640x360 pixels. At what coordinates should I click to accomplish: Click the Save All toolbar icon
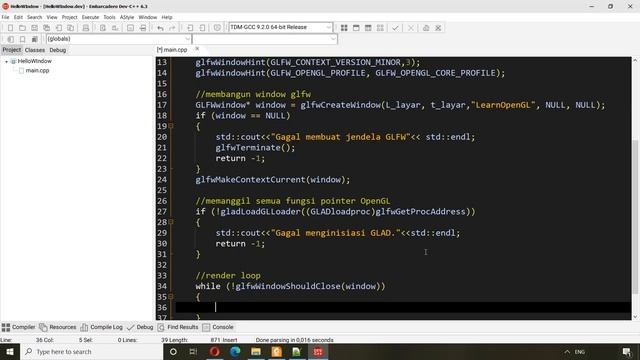pos(47,28)
